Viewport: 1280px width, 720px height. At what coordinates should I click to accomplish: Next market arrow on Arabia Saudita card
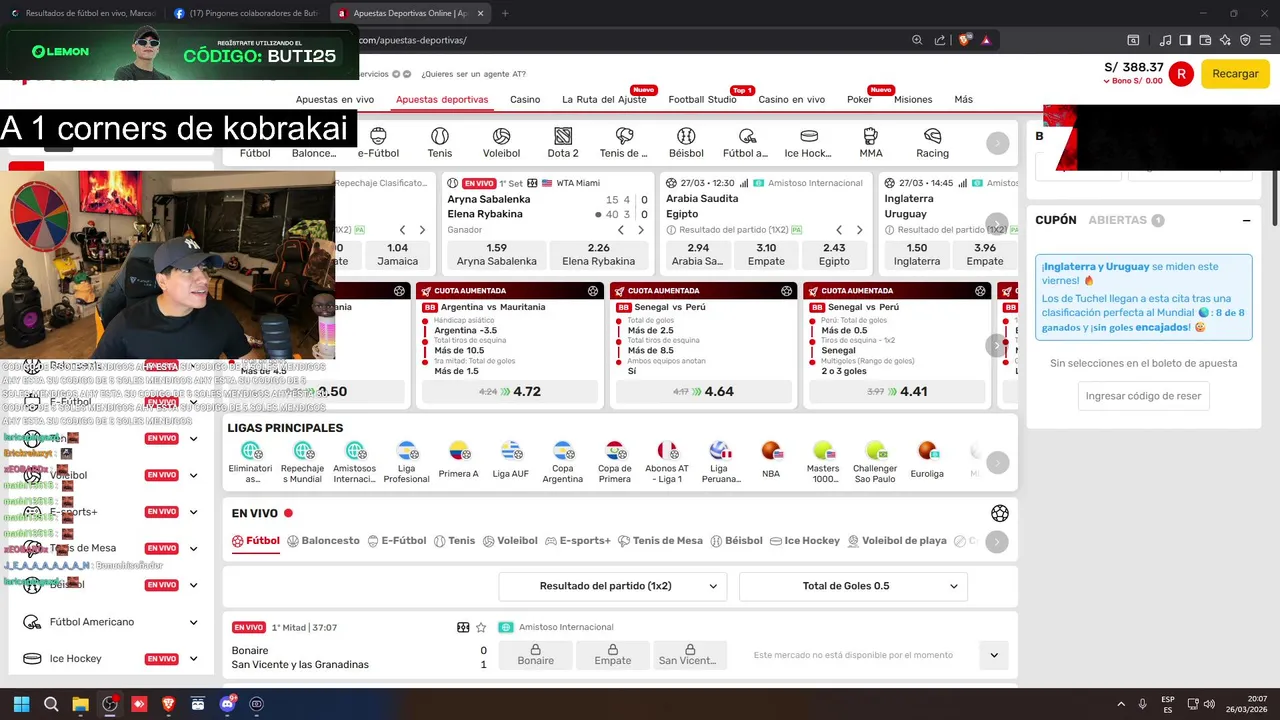click(860, 230)
